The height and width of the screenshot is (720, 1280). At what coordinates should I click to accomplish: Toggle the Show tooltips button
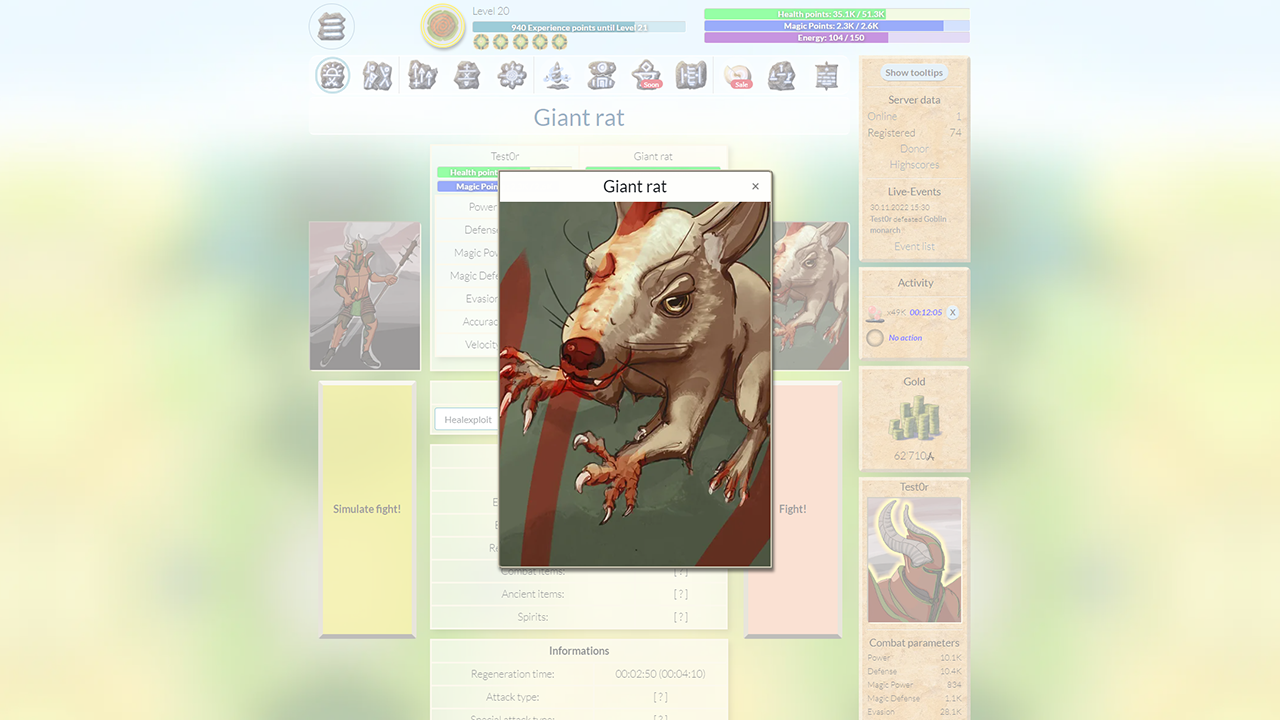(x=914, y=73)
